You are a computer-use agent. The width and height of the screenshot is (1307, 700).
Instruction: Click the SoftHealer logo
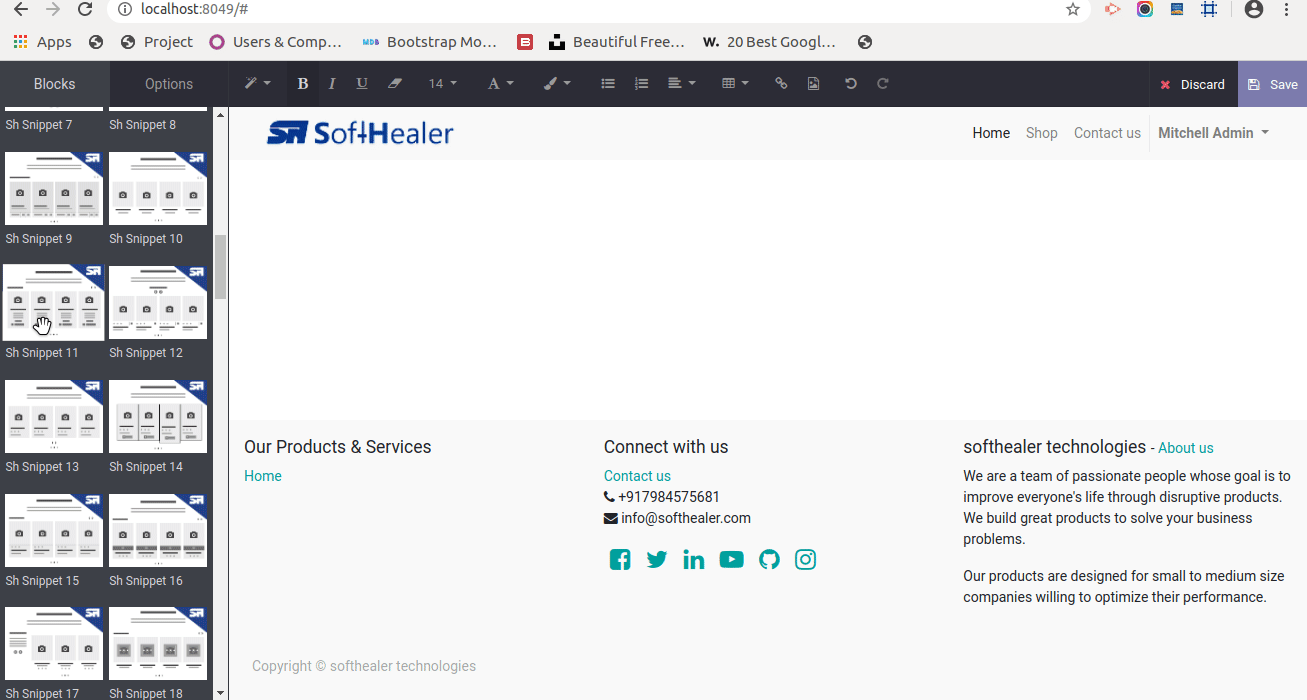point(360,133)
